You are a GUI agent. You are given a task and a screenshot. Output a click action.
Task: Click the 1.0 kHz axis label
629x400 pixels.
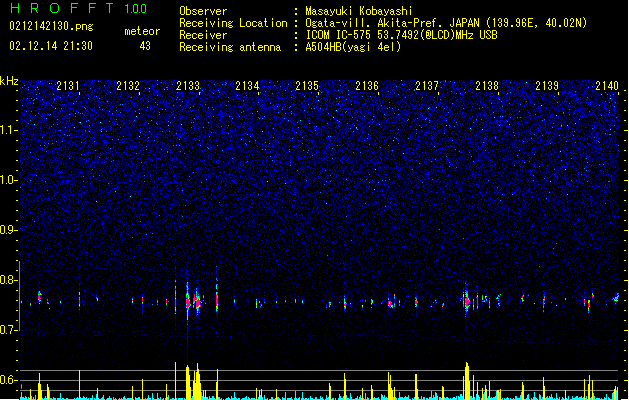coord(9,180)
